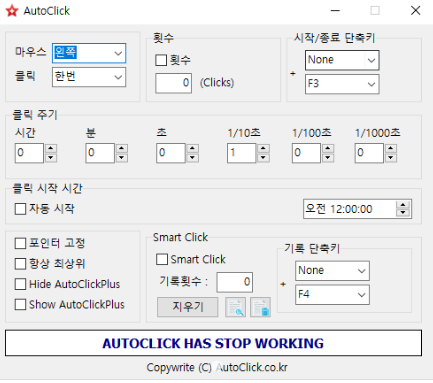This screenshot has height=383, width=433.
Task: Open the Smart Click record search icon
Action: tap(236, 307)
